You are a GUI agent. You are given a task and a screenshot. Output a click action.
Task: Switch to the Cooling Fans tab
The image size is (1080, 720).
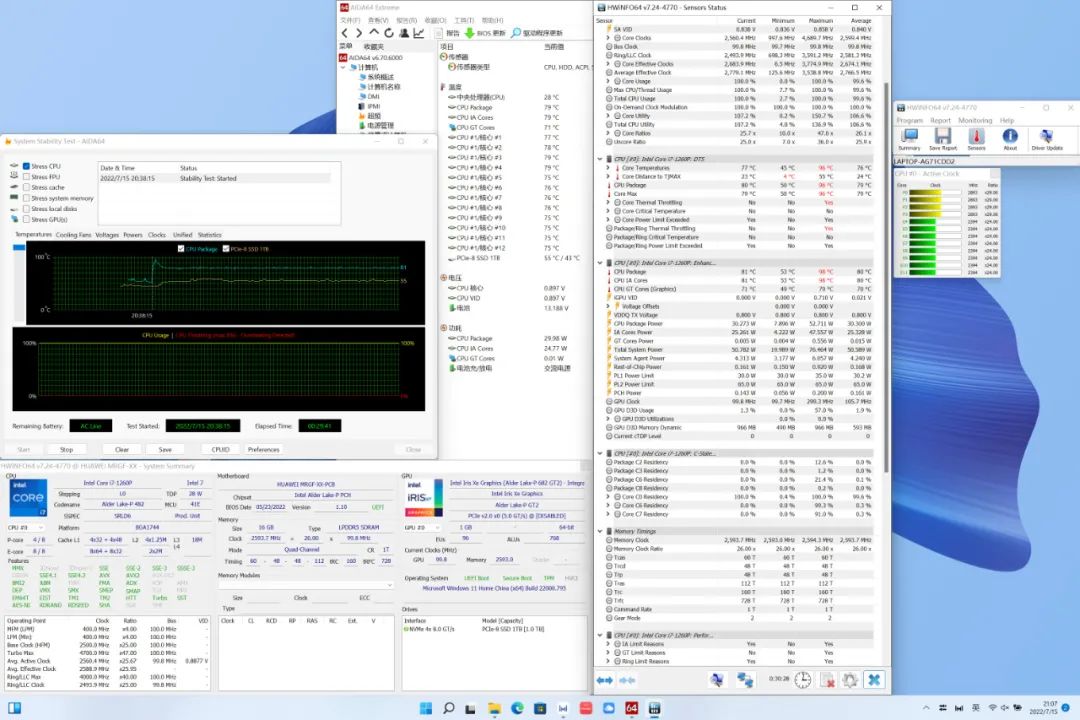(73, 235)
